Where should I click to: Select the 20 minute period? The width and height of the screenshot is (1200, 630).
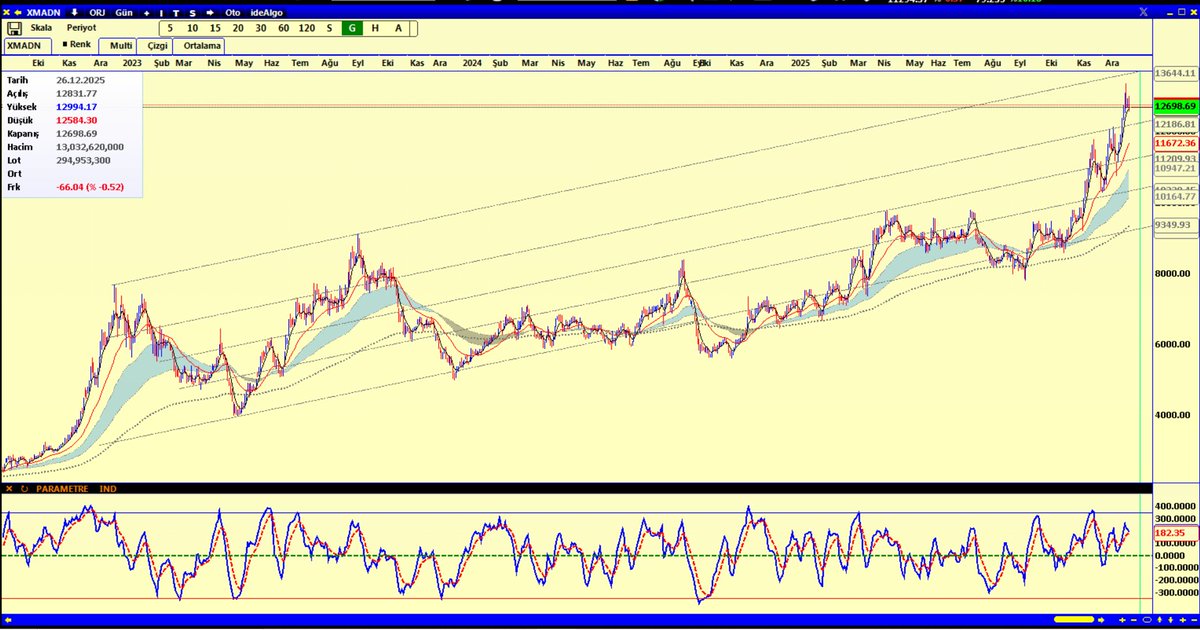click(x=238, y=28)
